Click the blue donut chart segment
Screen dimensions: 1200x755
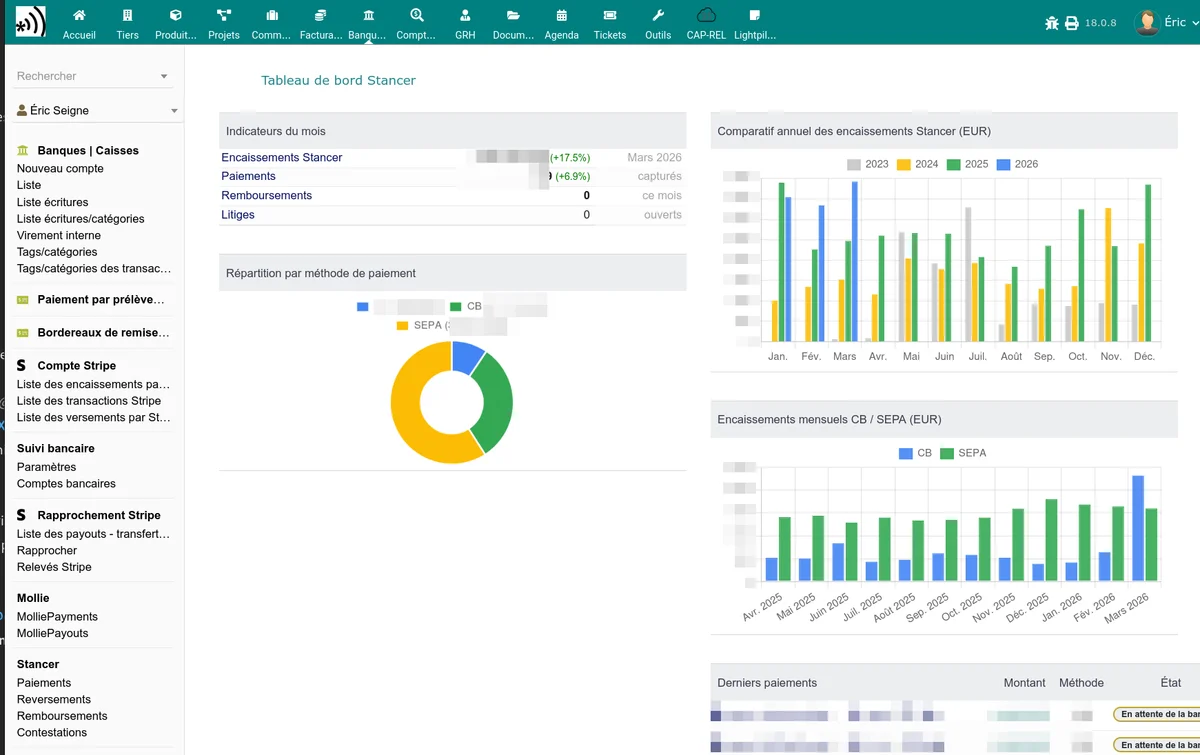tap(467, 357)
